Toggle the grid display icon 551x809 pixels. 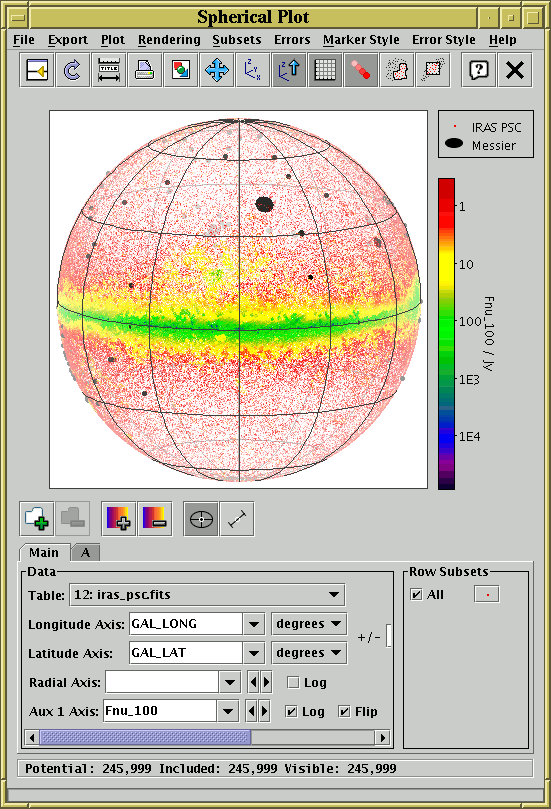pyautogui.click(x=325, y=70)
